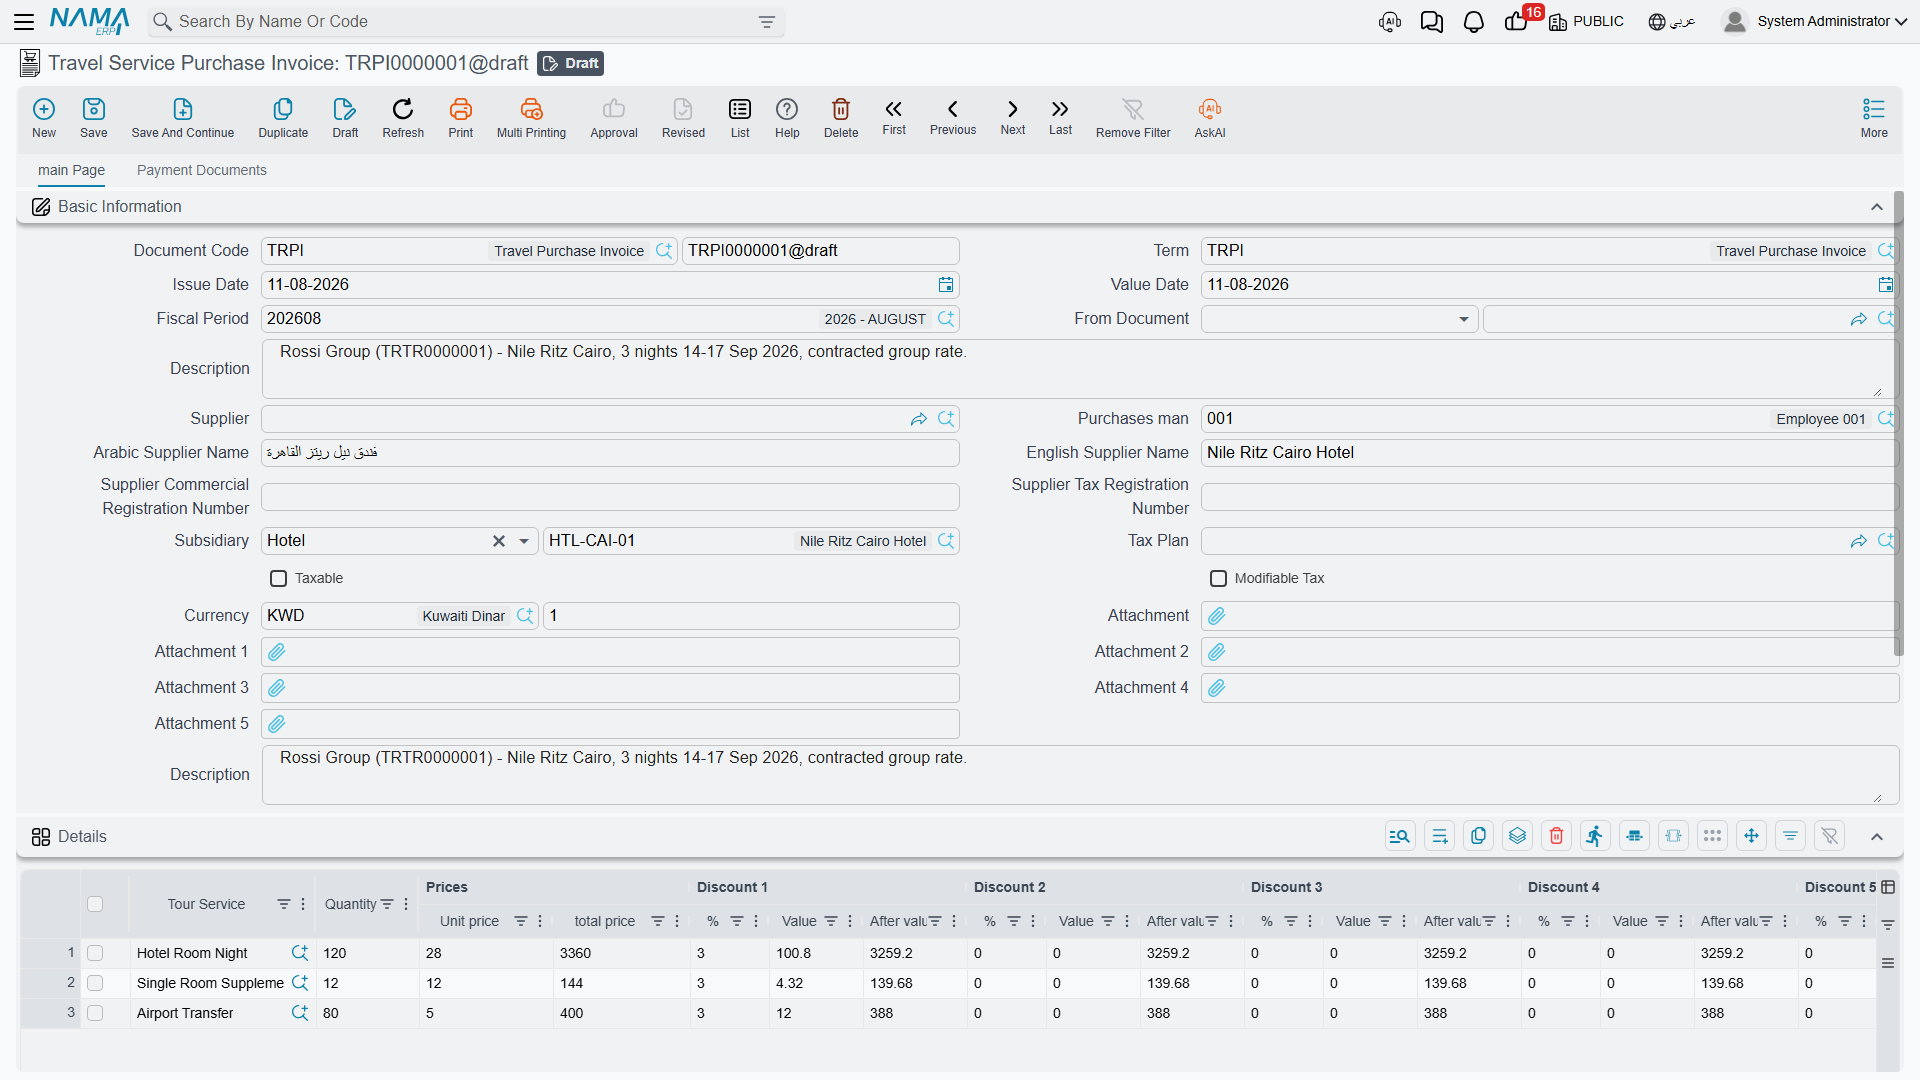The image size is (1920, 1080).
Task: Toggle the Taxable checkbox
Action: (279, 578)
